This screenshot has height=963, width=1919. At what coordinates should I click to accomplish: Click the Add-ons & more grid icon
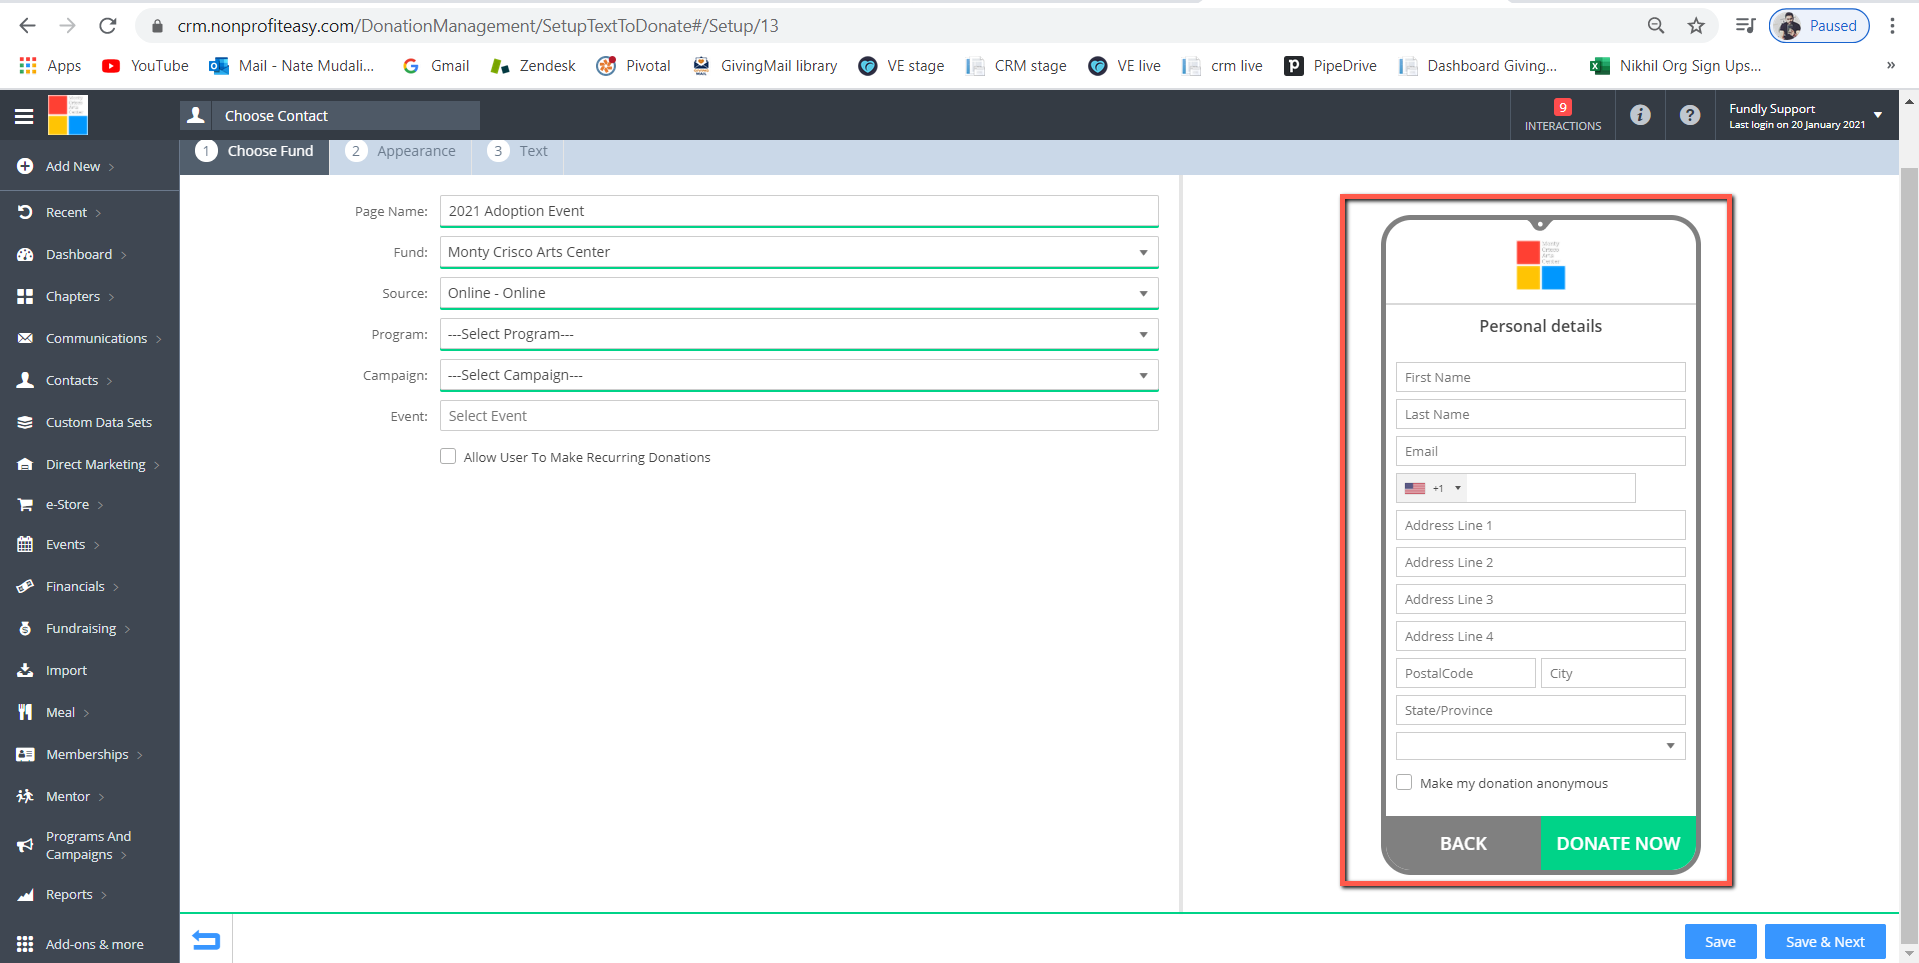click(x=25, y=944)
